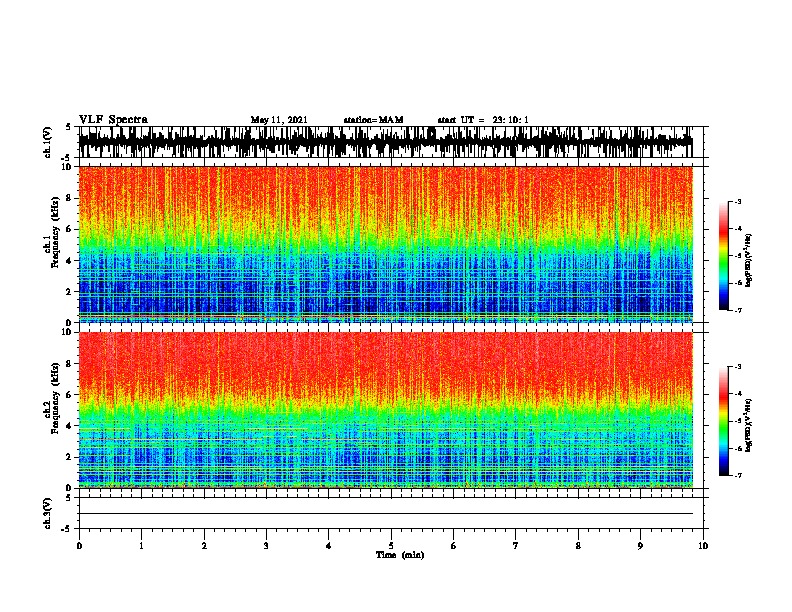Click the "7" tick on the time axis
This screenshot has width=792, height=612.
pos(516,546)
